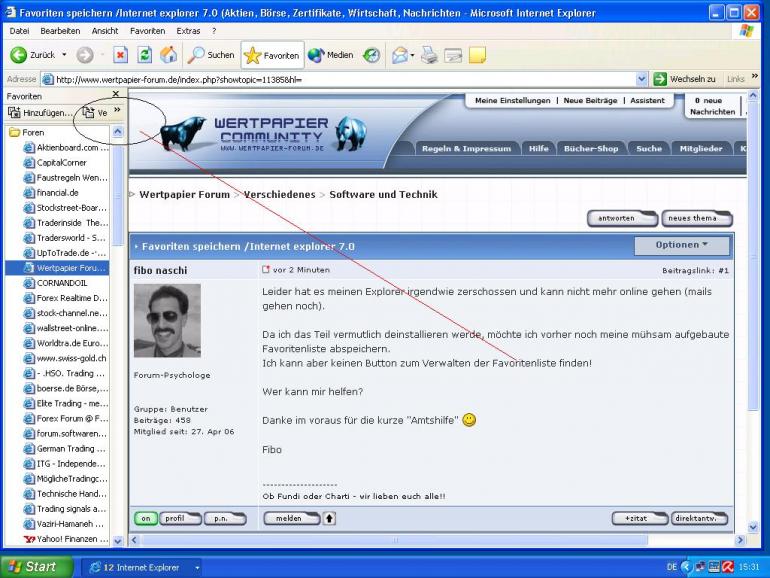Open Yahoo! Finanzen favorite
Screen dimensions: 770x578
(65, 539)
